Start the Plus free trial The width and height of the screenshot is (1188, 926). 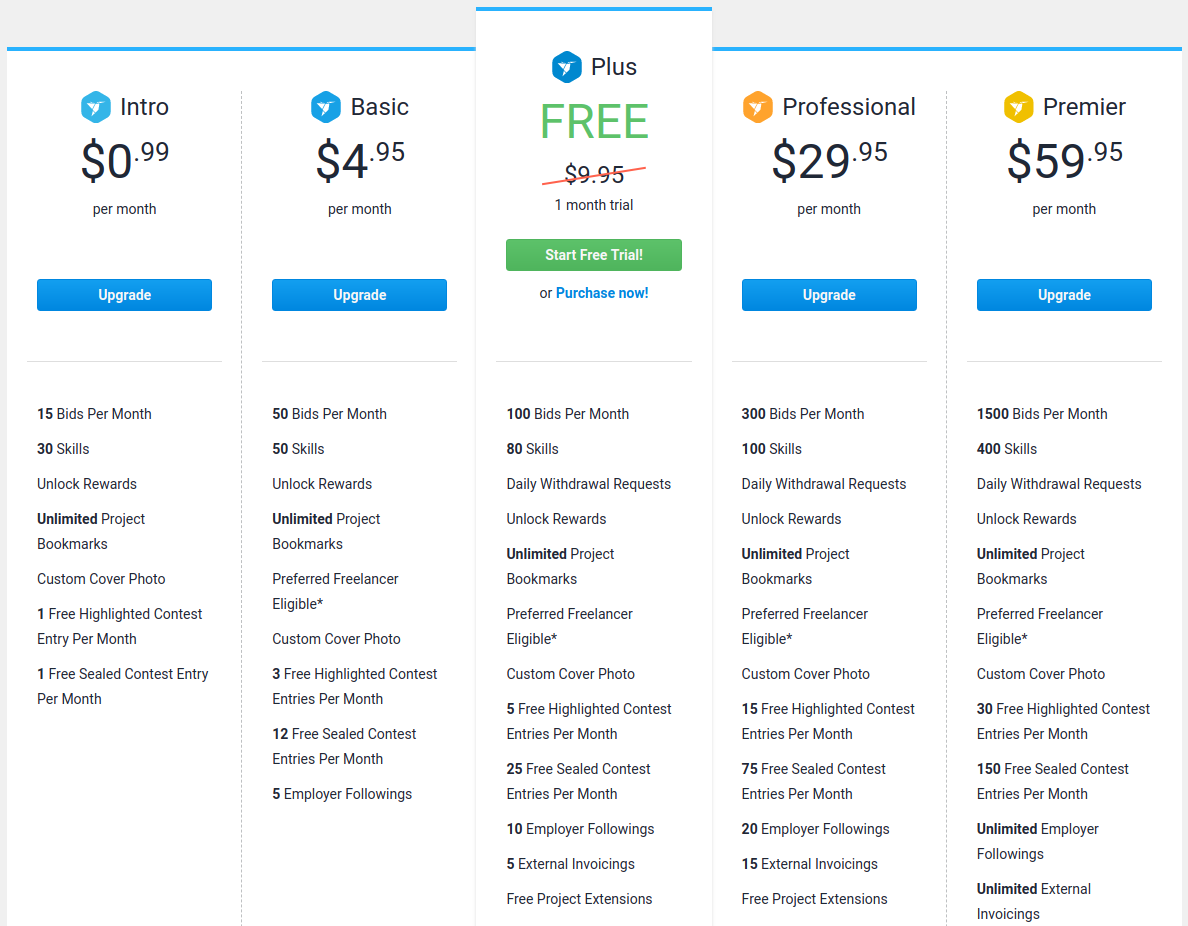coord(594,255)
